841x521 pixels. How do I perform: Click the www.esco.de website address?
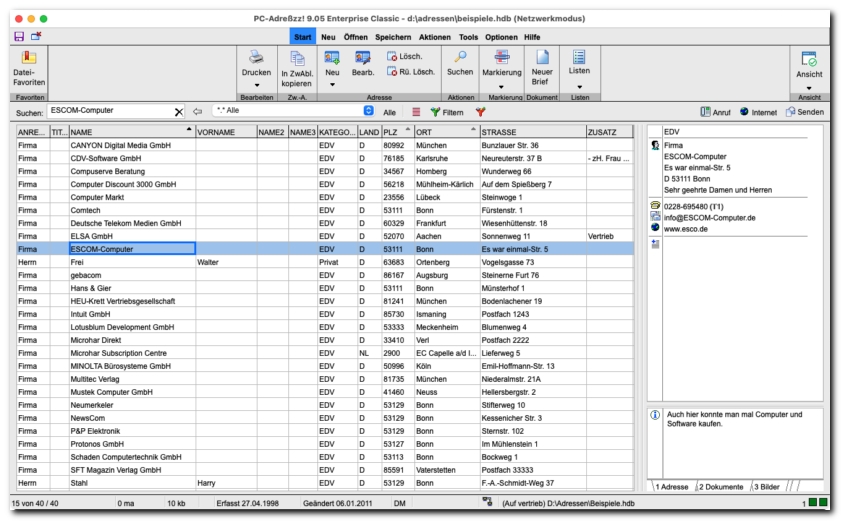pos(686,229)
